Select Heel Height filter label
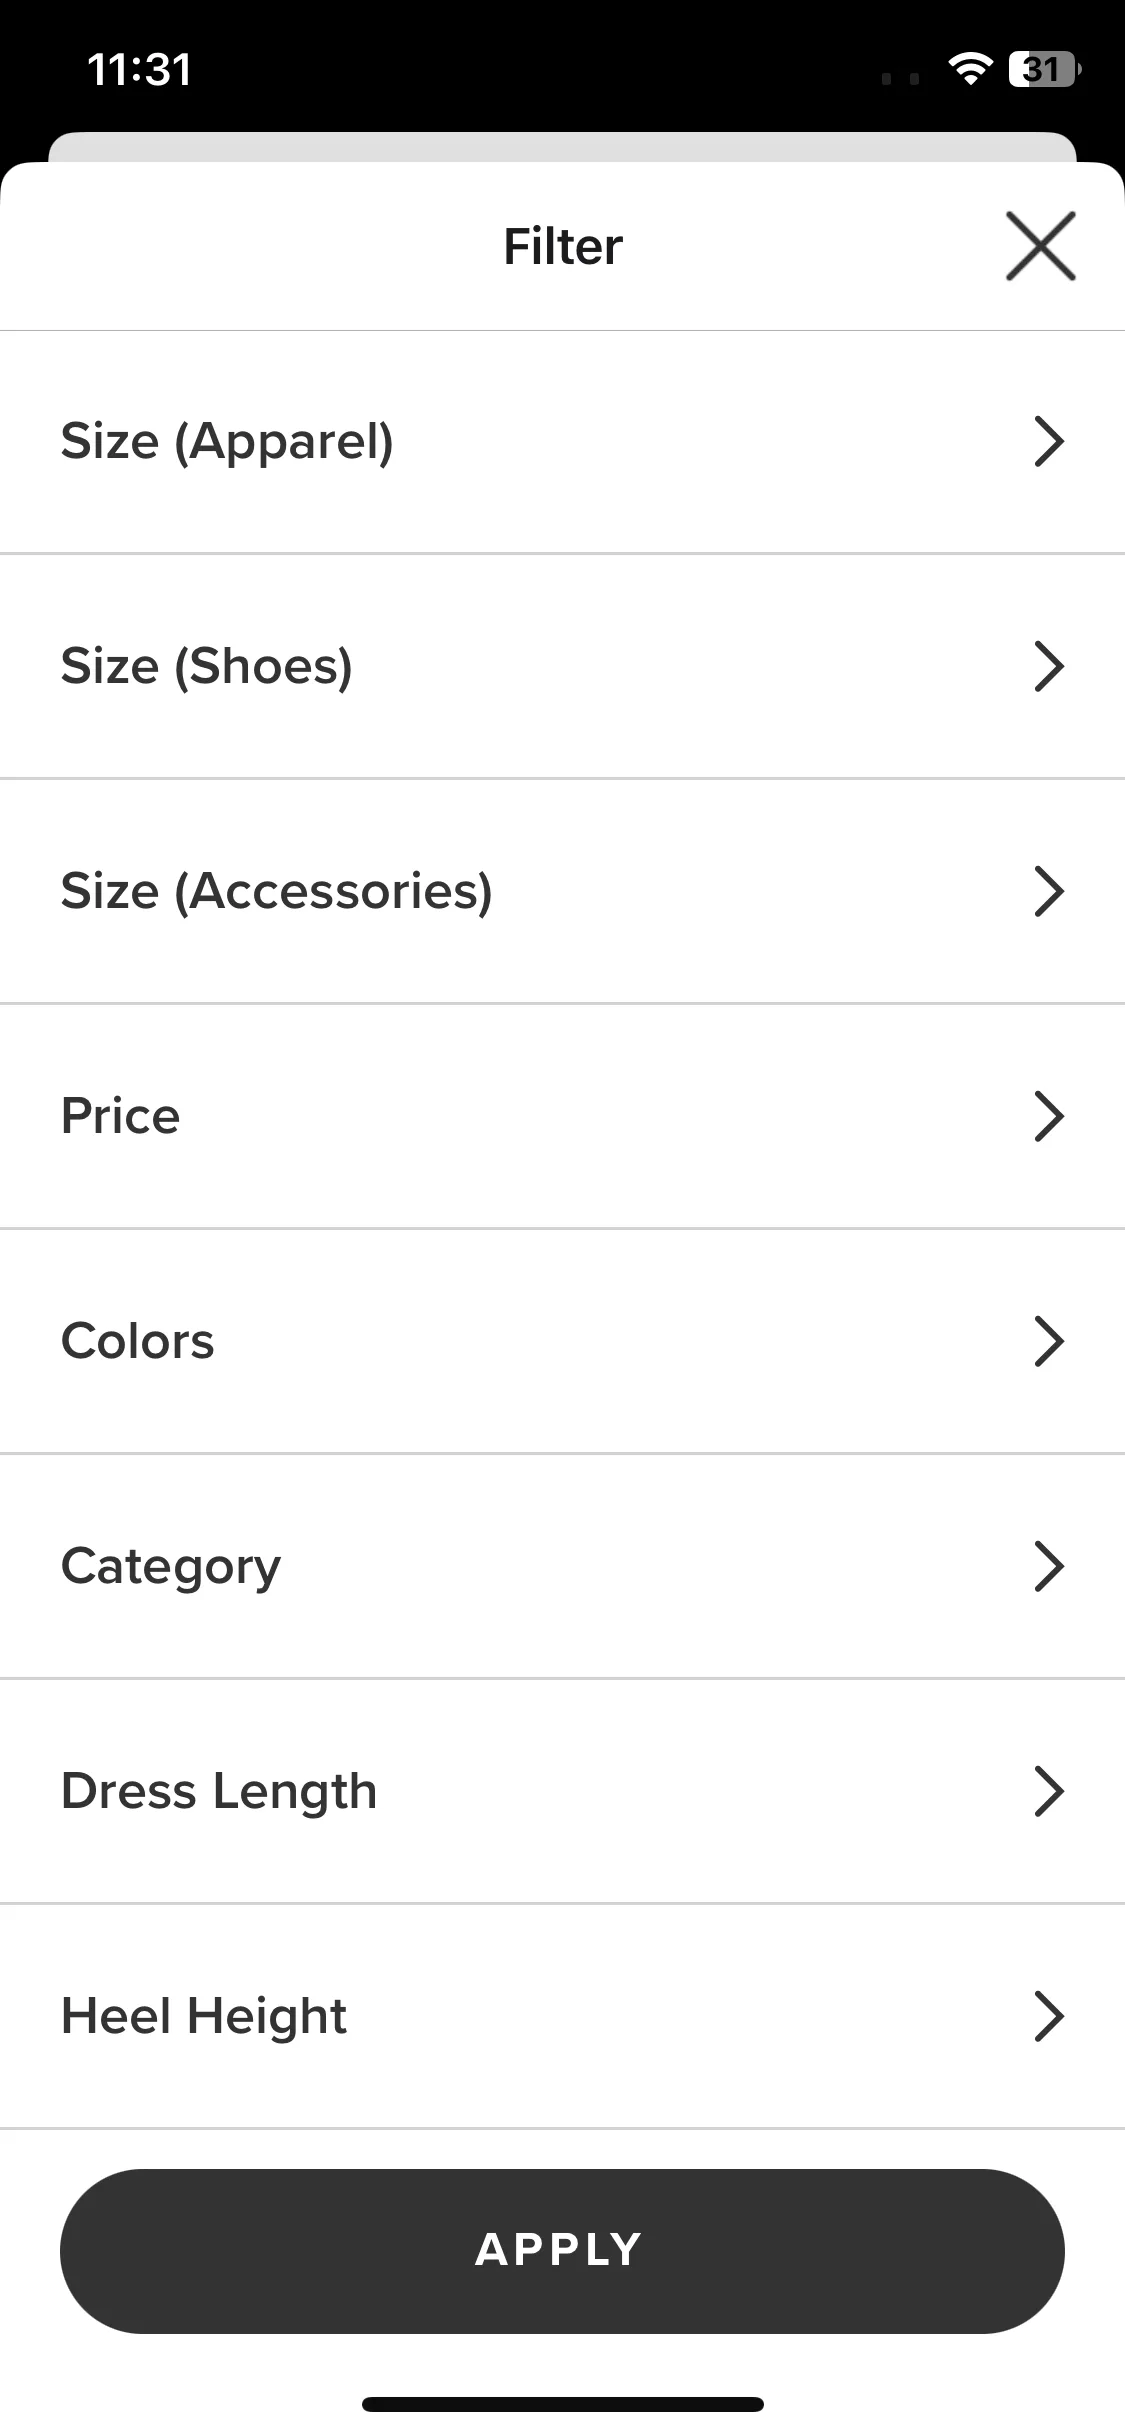This screenshot has width=1125, height=2436. pyautogui.click(x=204, y=2017)
